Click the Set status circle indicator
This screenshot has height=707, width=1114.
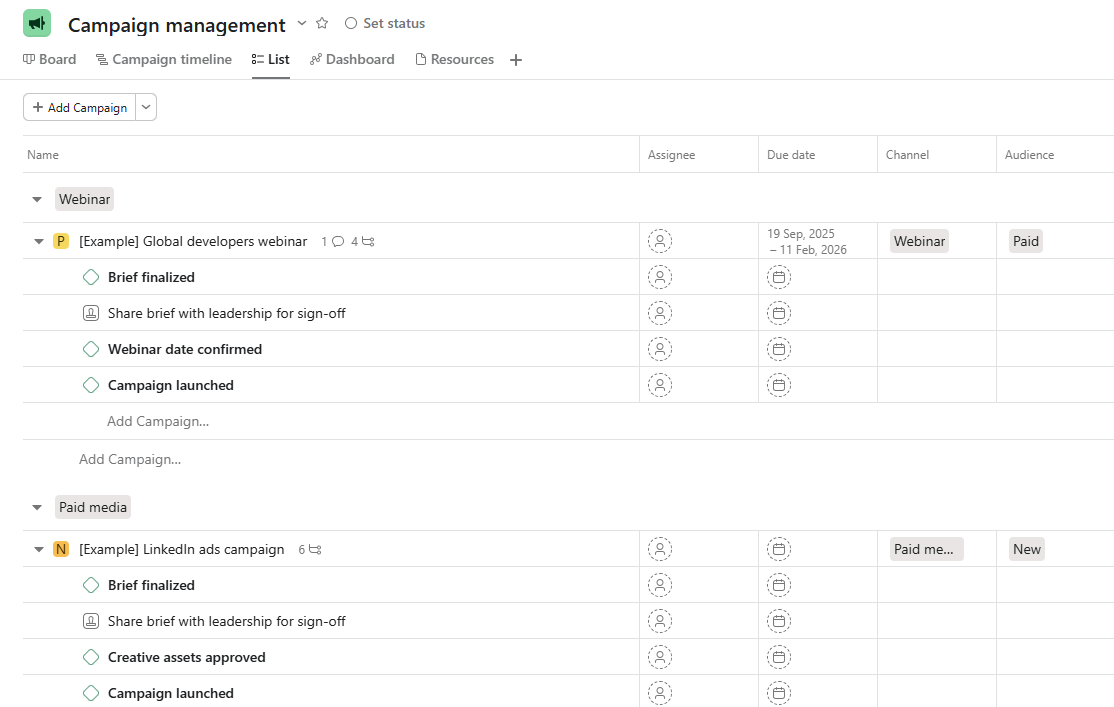click(350, 22)
